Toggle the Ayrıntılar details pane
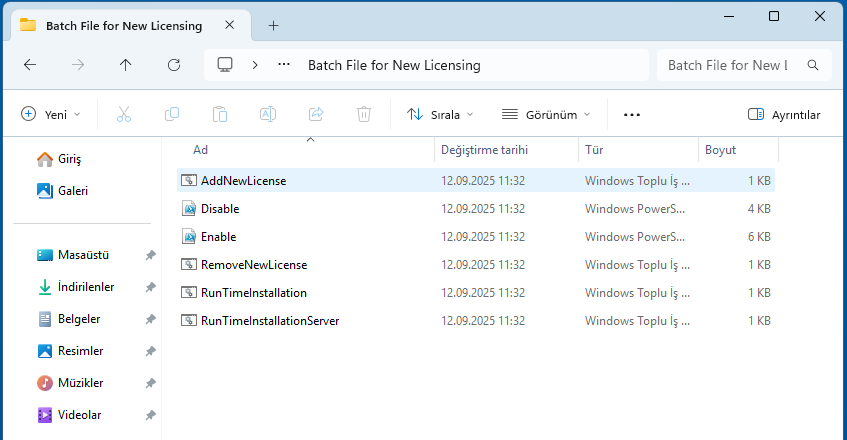Viewport: 847px width, 440px height. tap(784, 115)
